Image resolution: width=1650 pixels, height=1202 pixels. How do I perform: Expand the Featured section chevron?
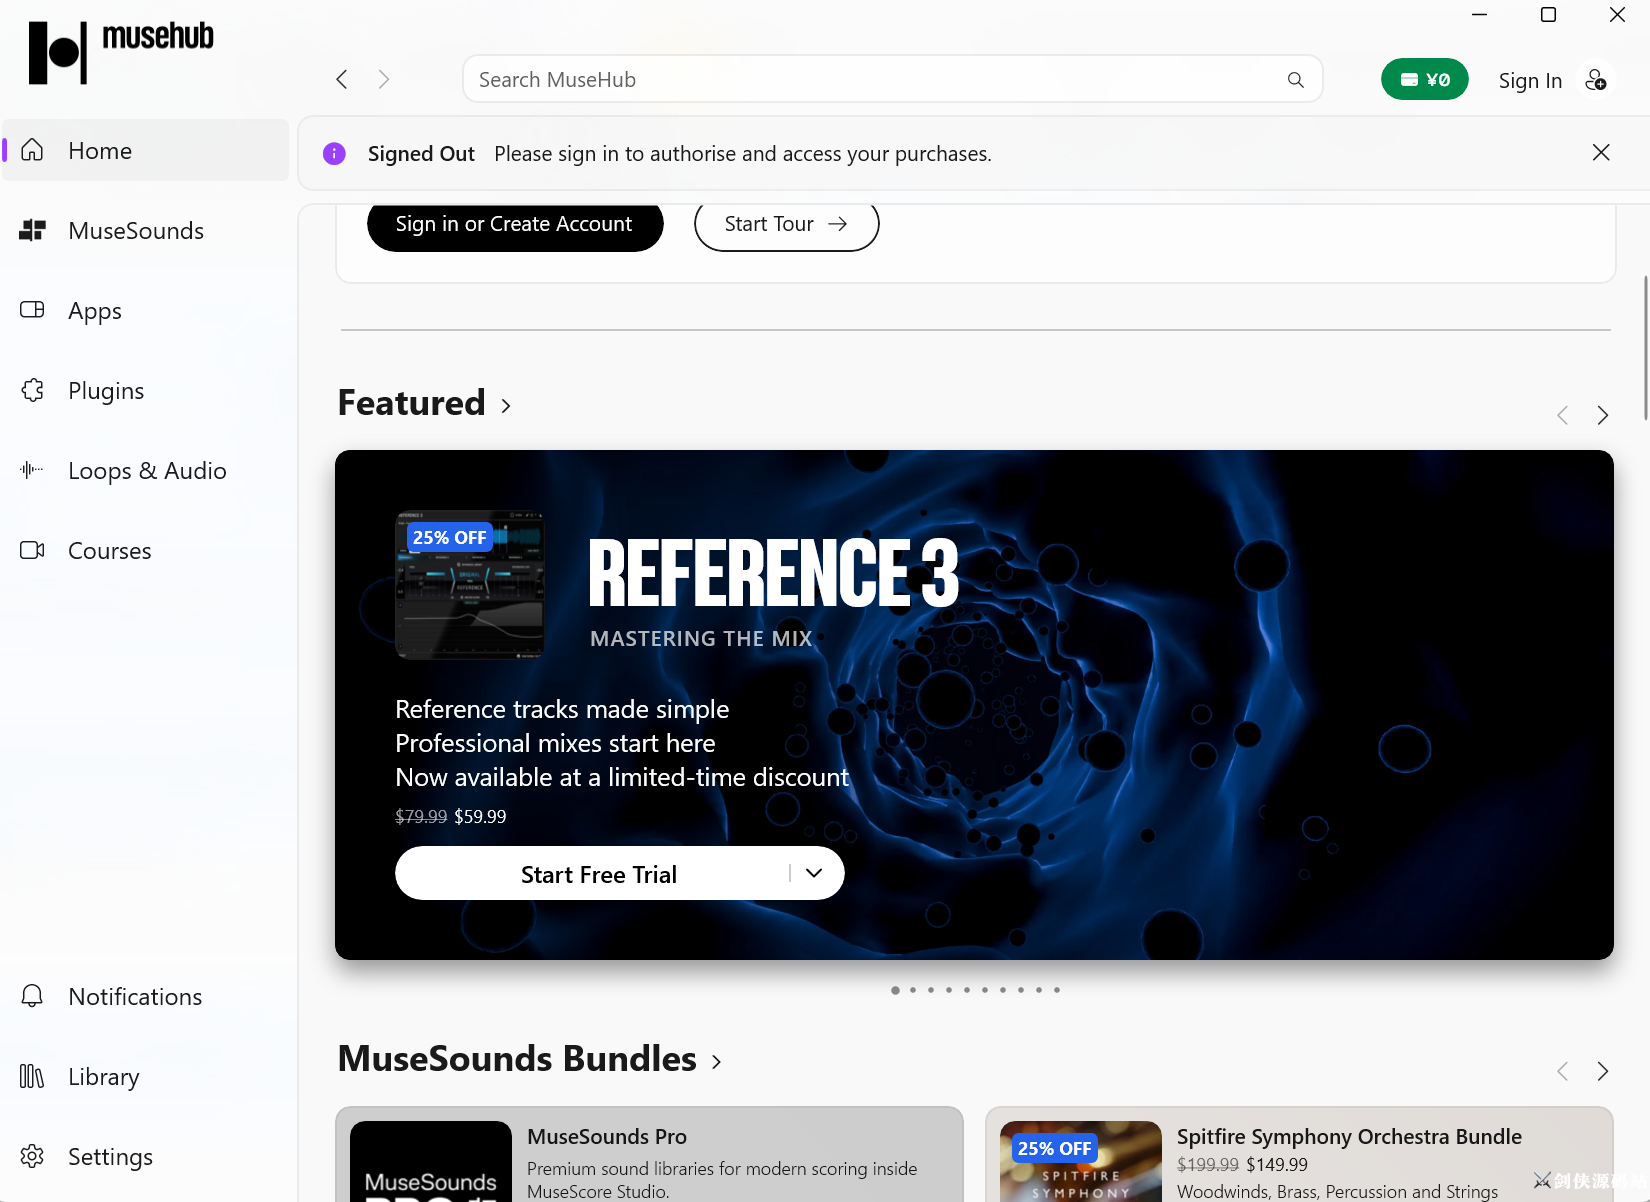(x=506, y=406)
